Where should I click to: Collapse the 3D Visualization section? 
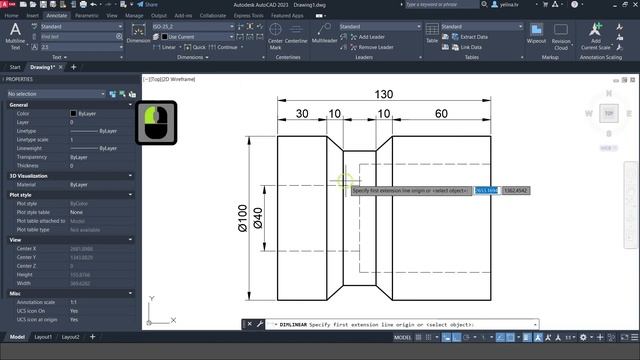coord(130,176)
